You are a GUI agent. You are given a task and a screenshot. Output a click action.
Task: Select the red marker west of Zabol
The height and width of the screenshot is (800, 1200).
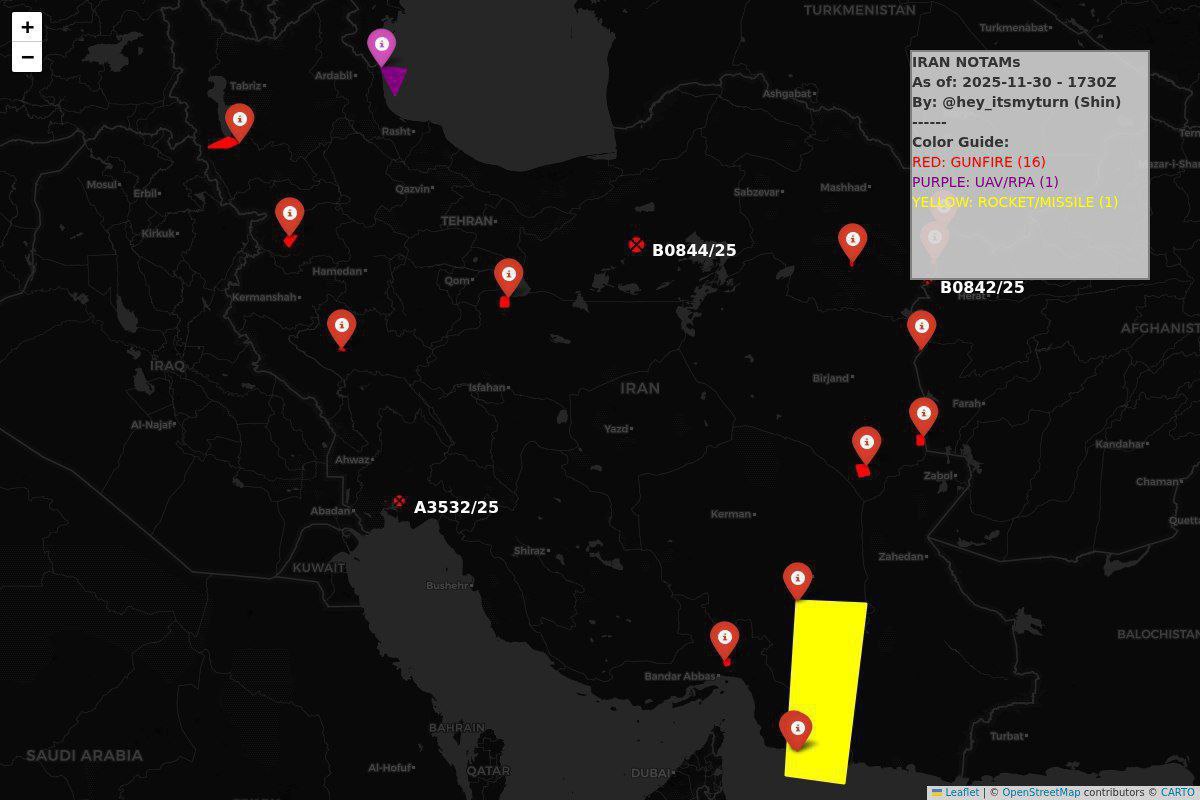[x=866, y=444]
